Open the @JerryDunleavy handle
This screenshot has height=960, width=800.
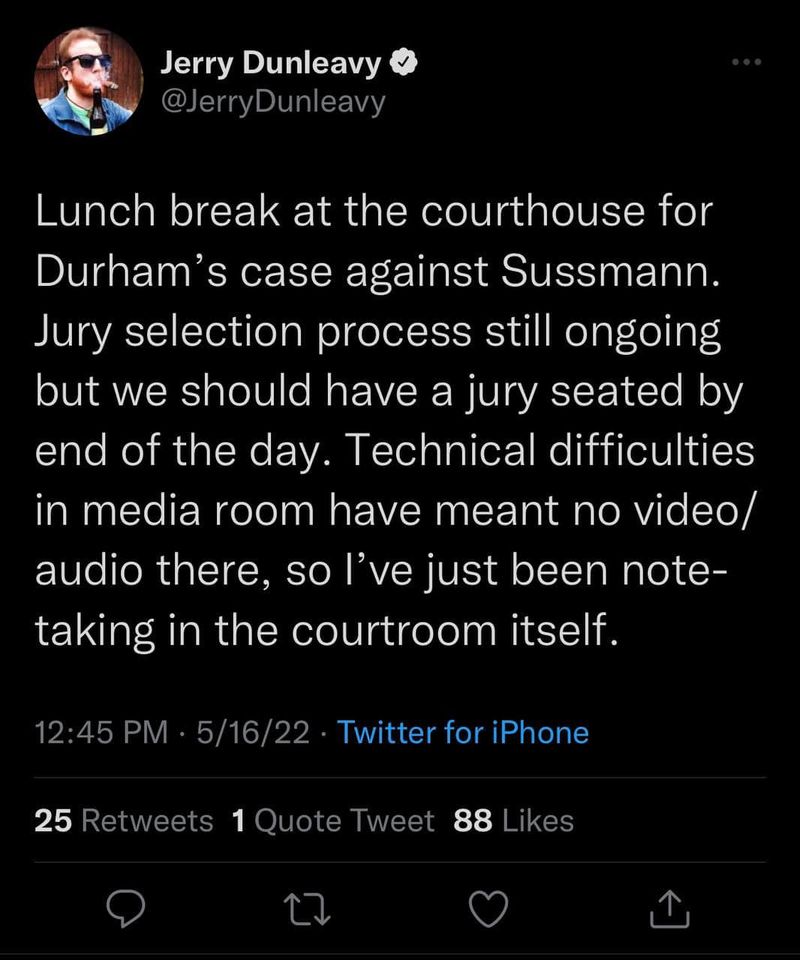tap(272, 101)
